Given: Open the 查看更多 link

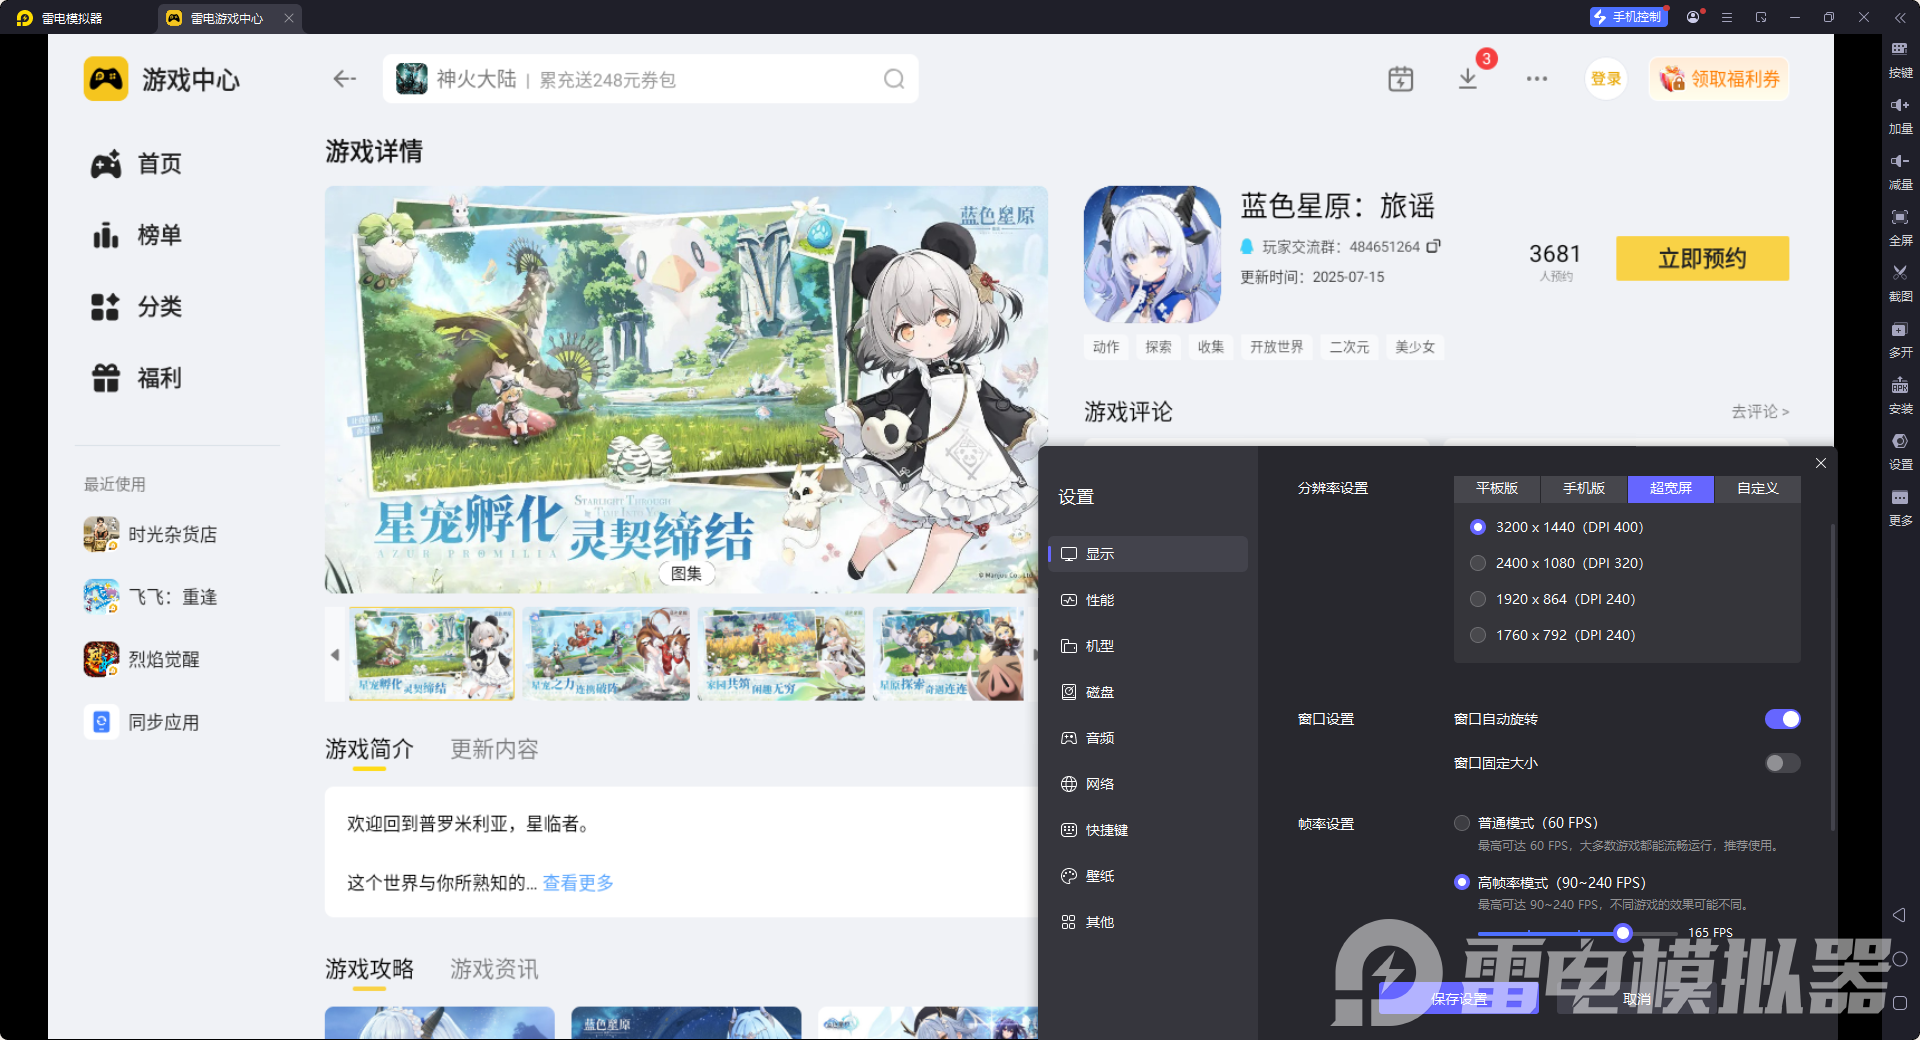Looking at the screenshot, I should point(576,882).
